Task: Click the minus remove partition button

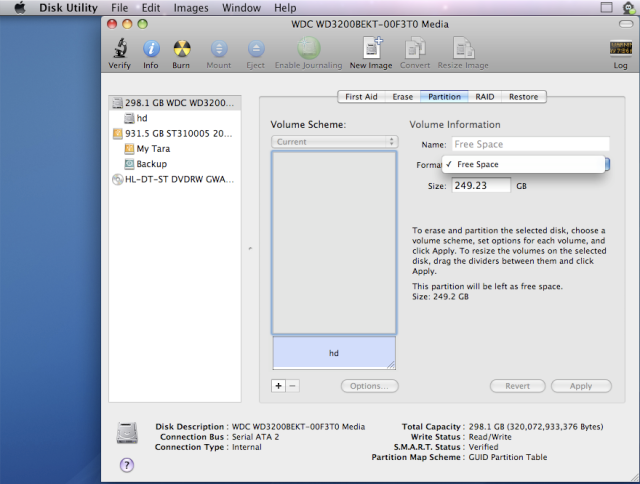Action: tap(293, 386)
